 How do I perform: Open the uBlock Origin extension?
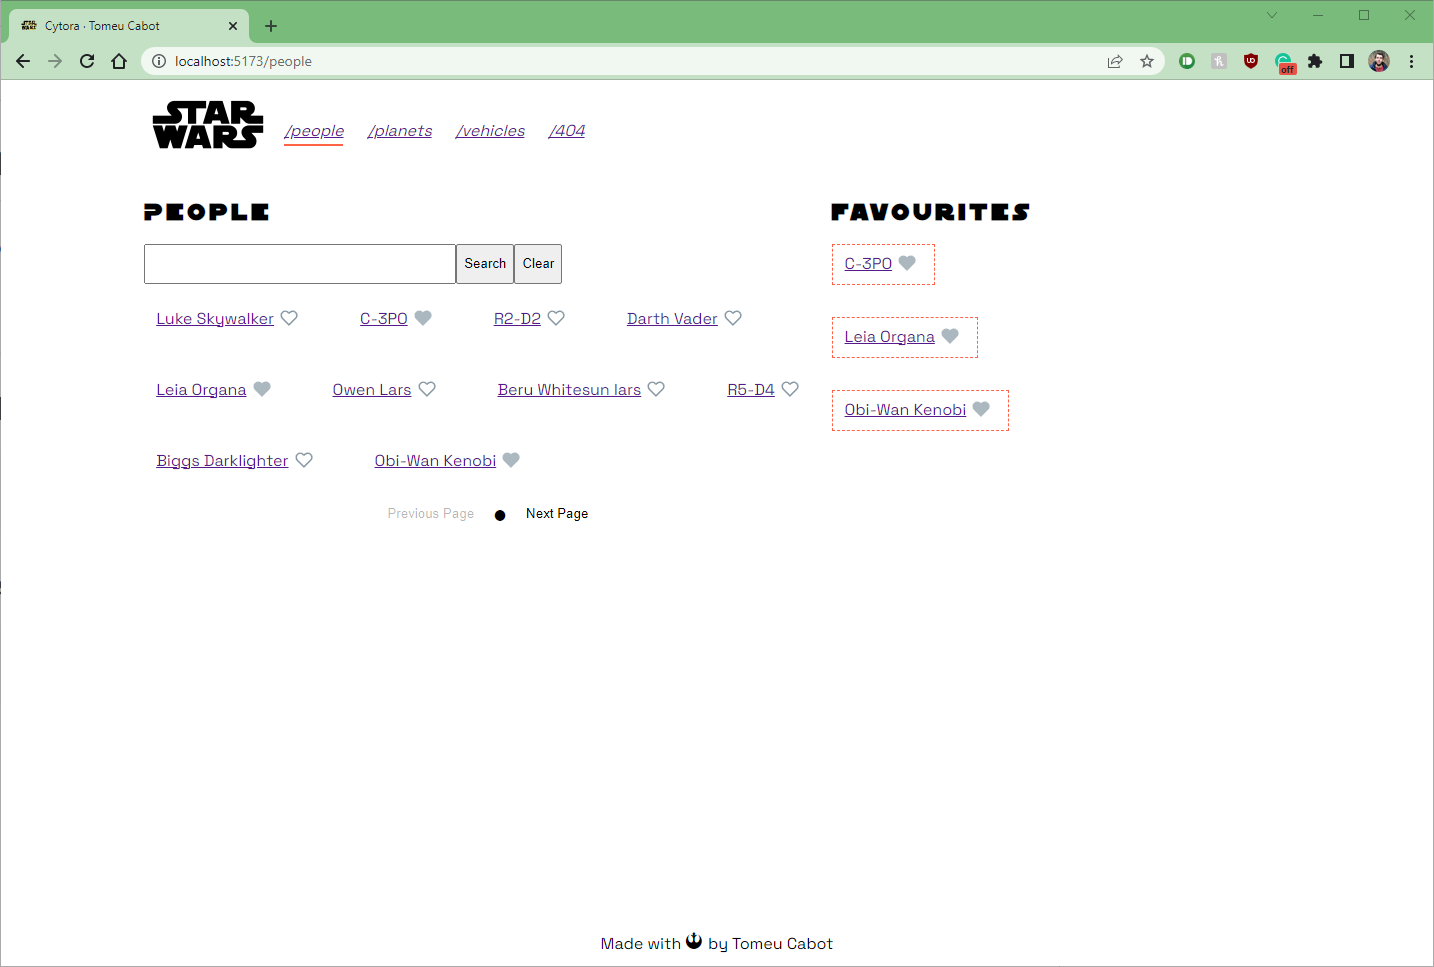coord(1251,61)
